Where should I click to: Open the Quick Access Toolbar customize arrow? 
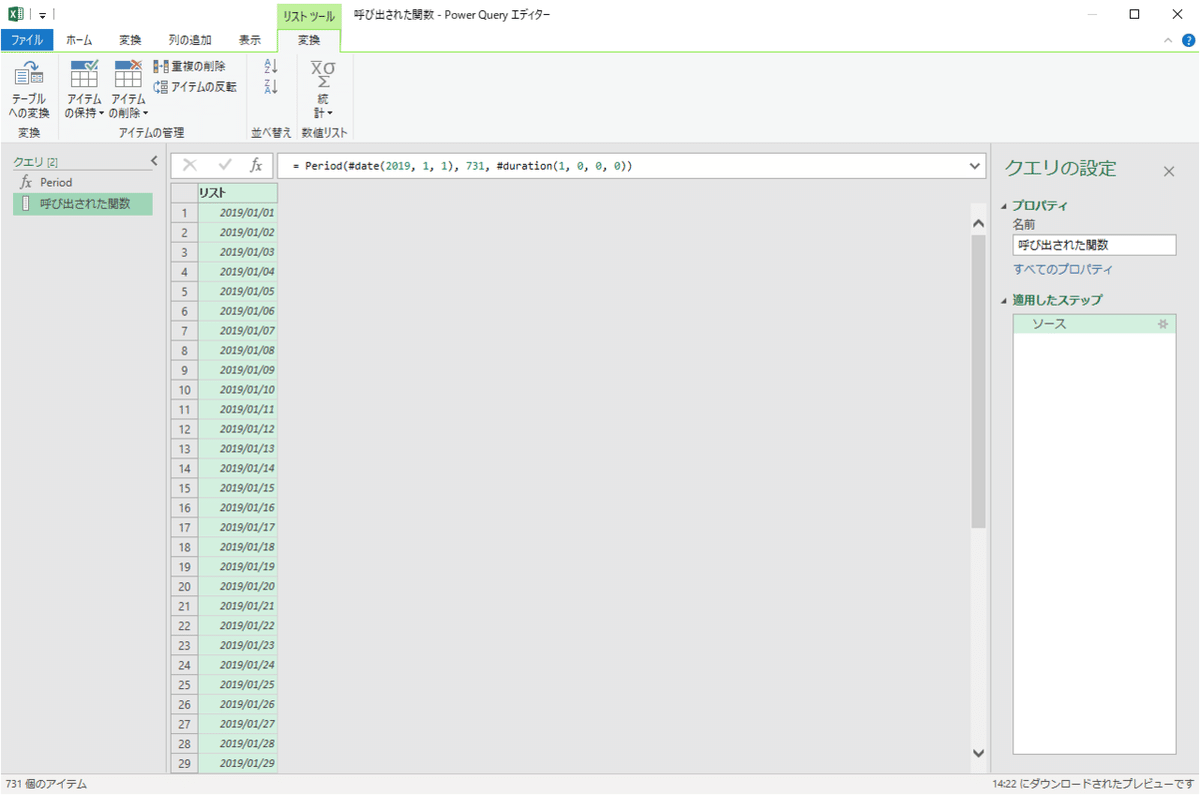(x=43, y=15)
